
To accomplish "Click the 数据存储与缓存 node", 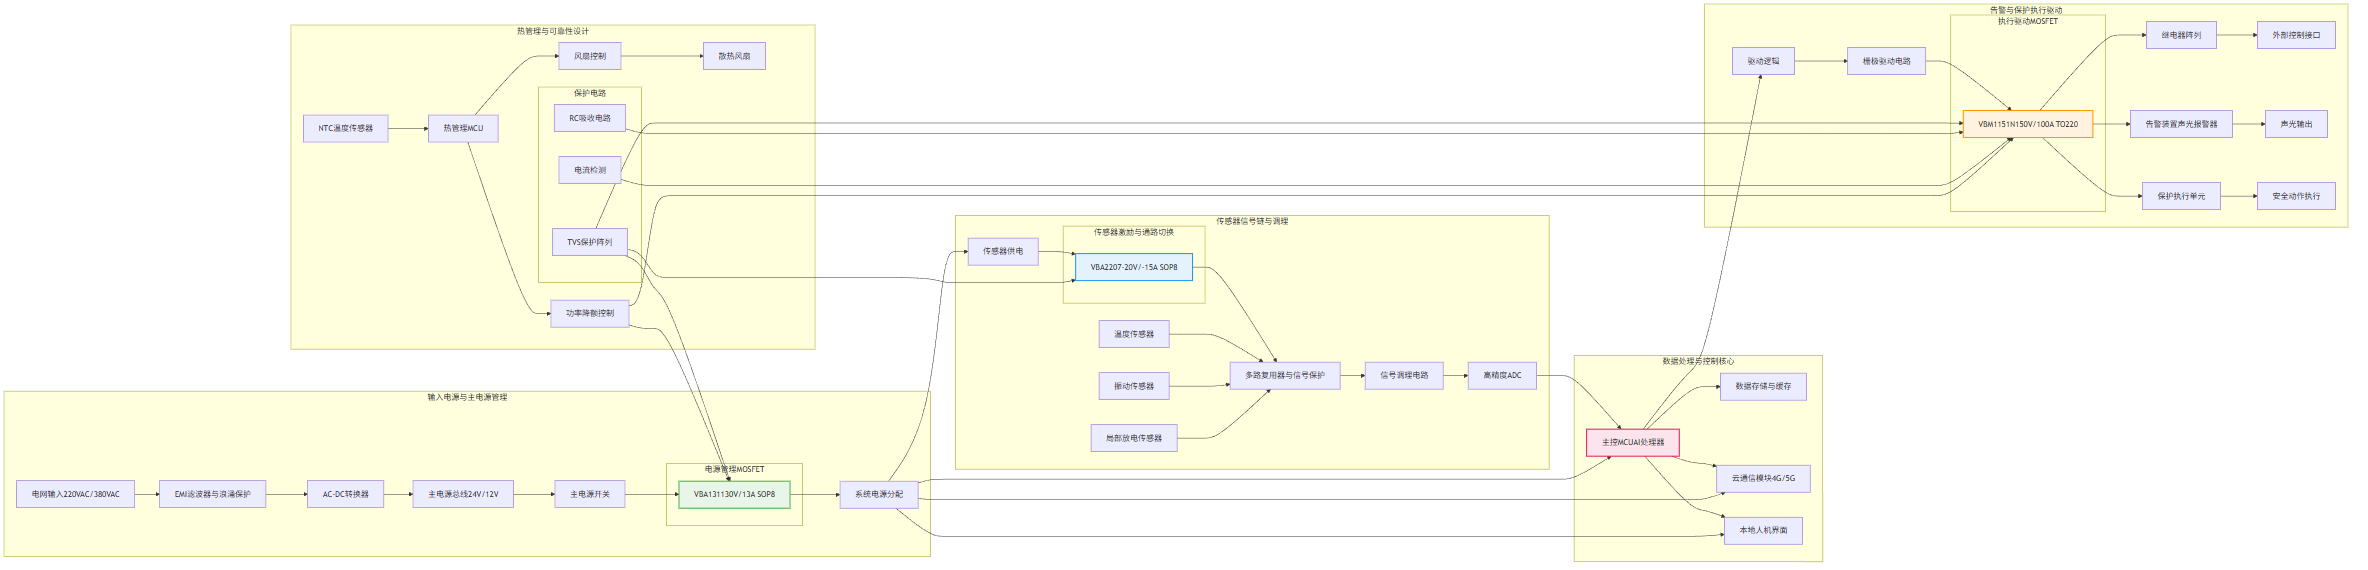I will pyautogui.click(x=1763, y=386).
